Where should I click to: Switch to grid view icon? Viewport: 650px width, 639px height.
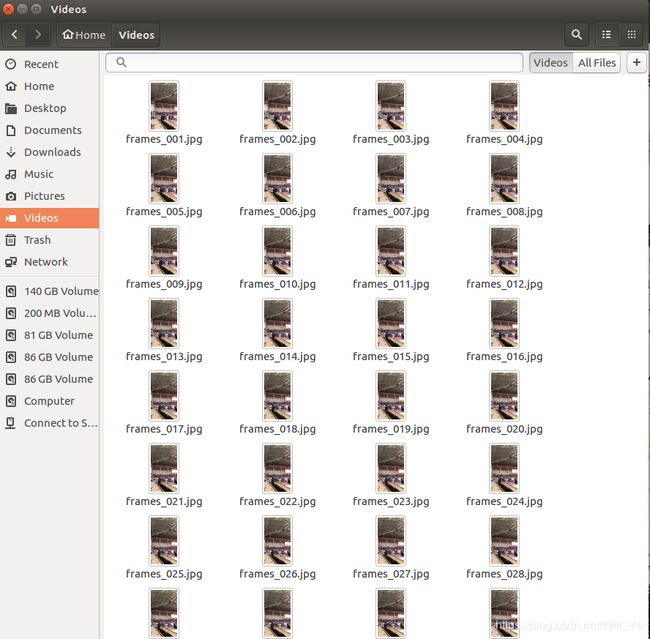click(631, 34)
